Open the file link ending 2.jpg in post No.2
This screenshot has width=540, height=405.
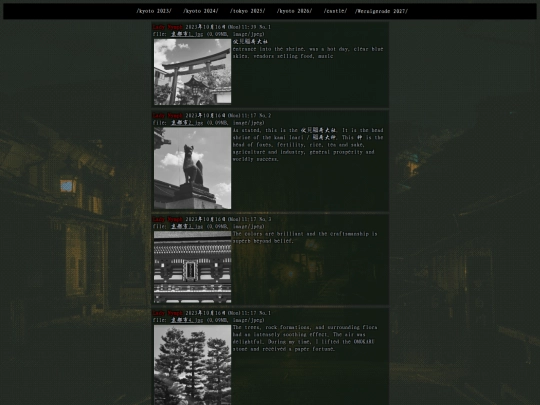tap(187, 123)
